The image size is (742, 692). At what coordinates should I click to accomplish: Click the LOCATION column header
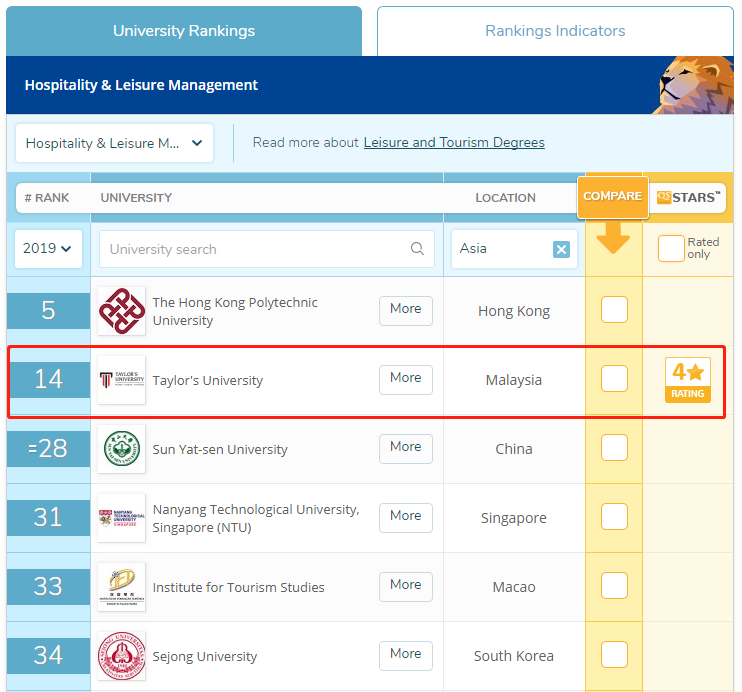(505, 198)
